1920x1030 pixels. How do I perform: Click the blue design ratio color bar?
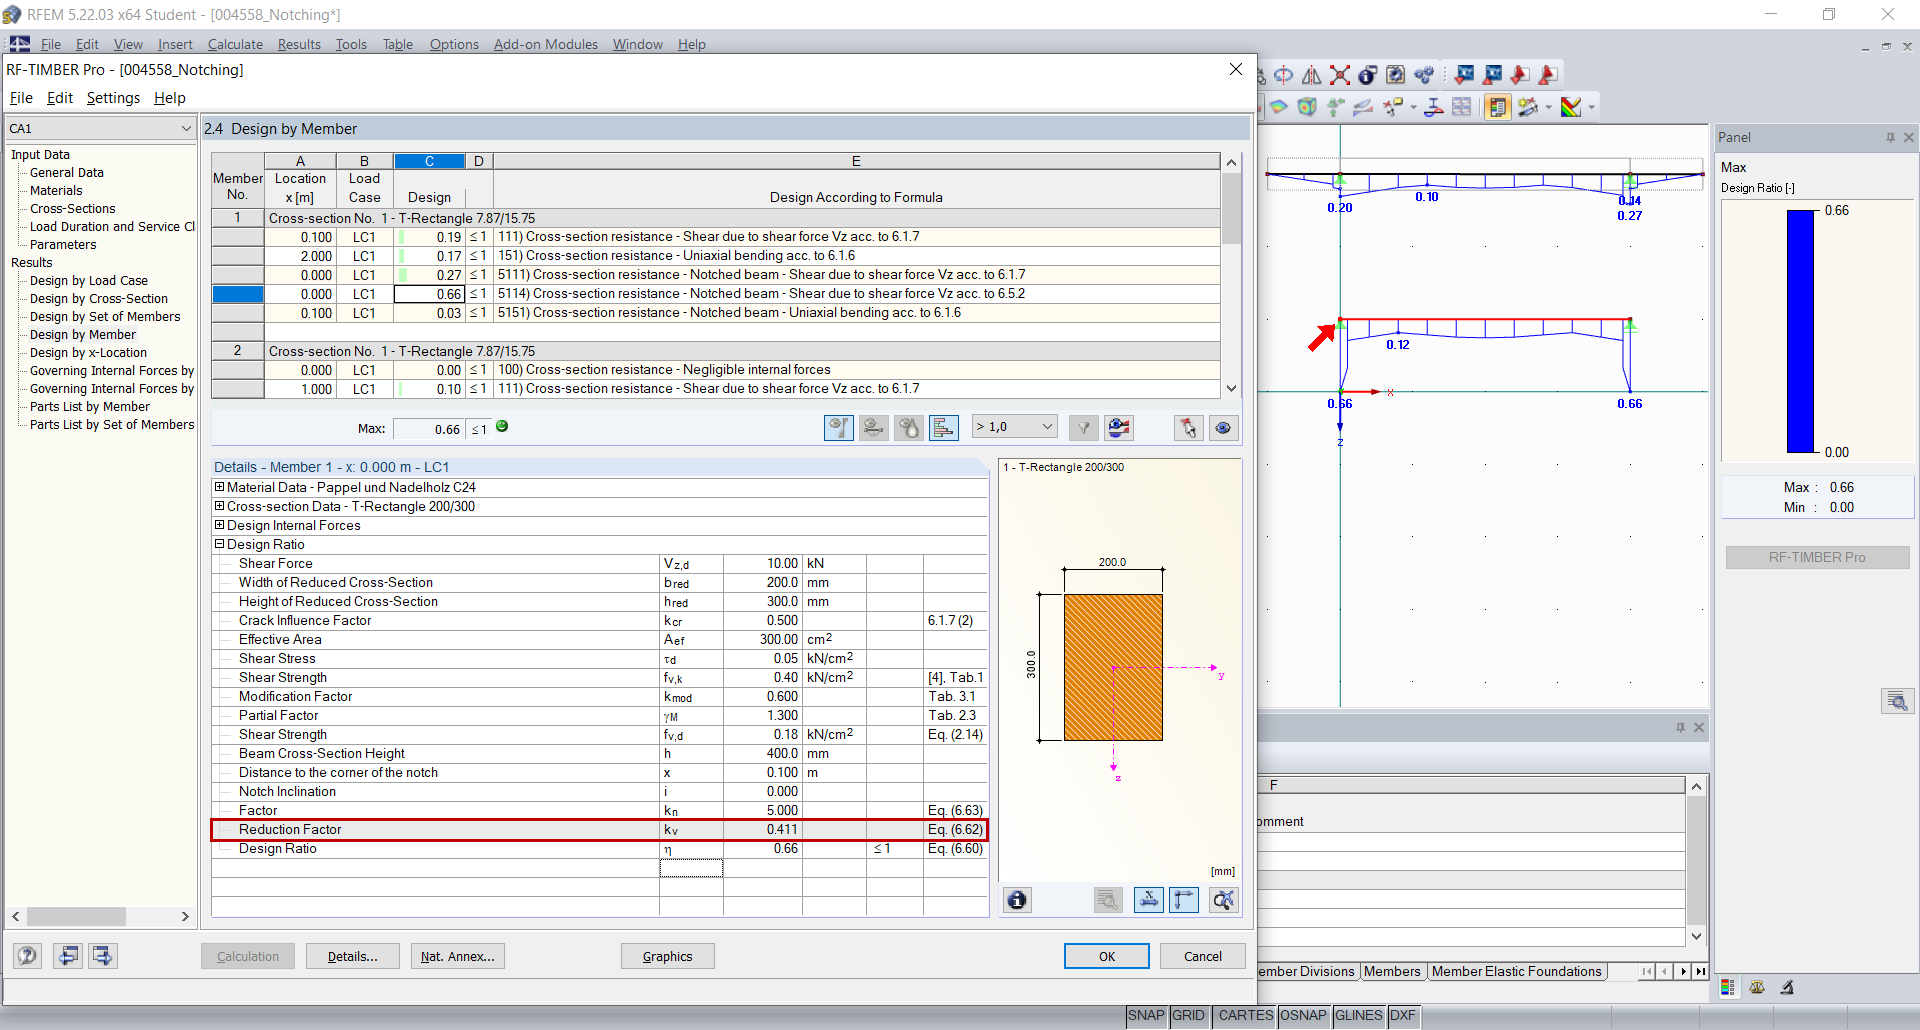(1800, 331)
